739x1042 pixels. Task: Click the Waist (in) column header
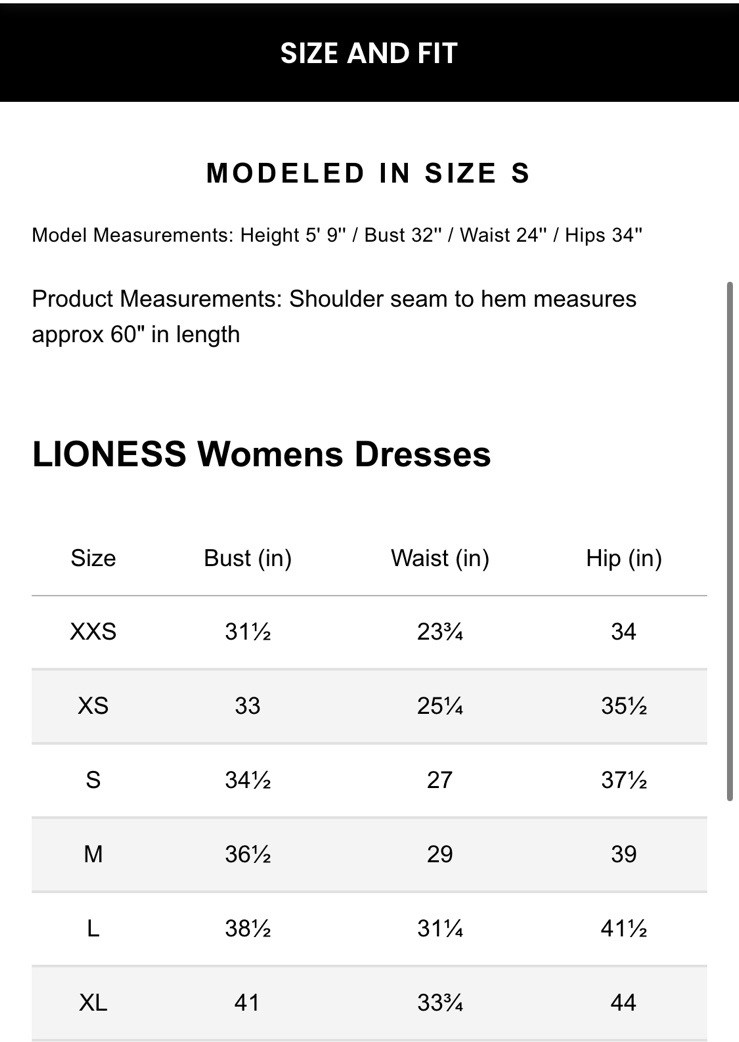click(x=440, y=558)
